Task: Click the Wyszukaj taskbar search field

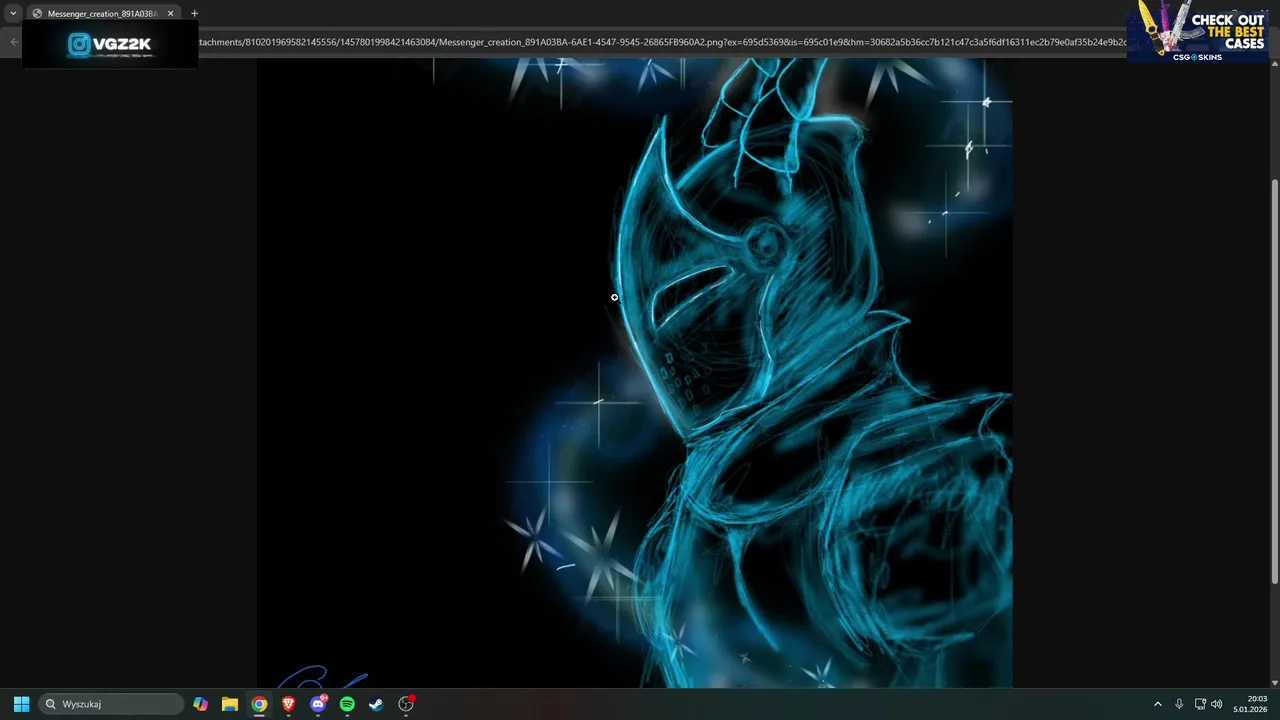Action: pos(110,704)
